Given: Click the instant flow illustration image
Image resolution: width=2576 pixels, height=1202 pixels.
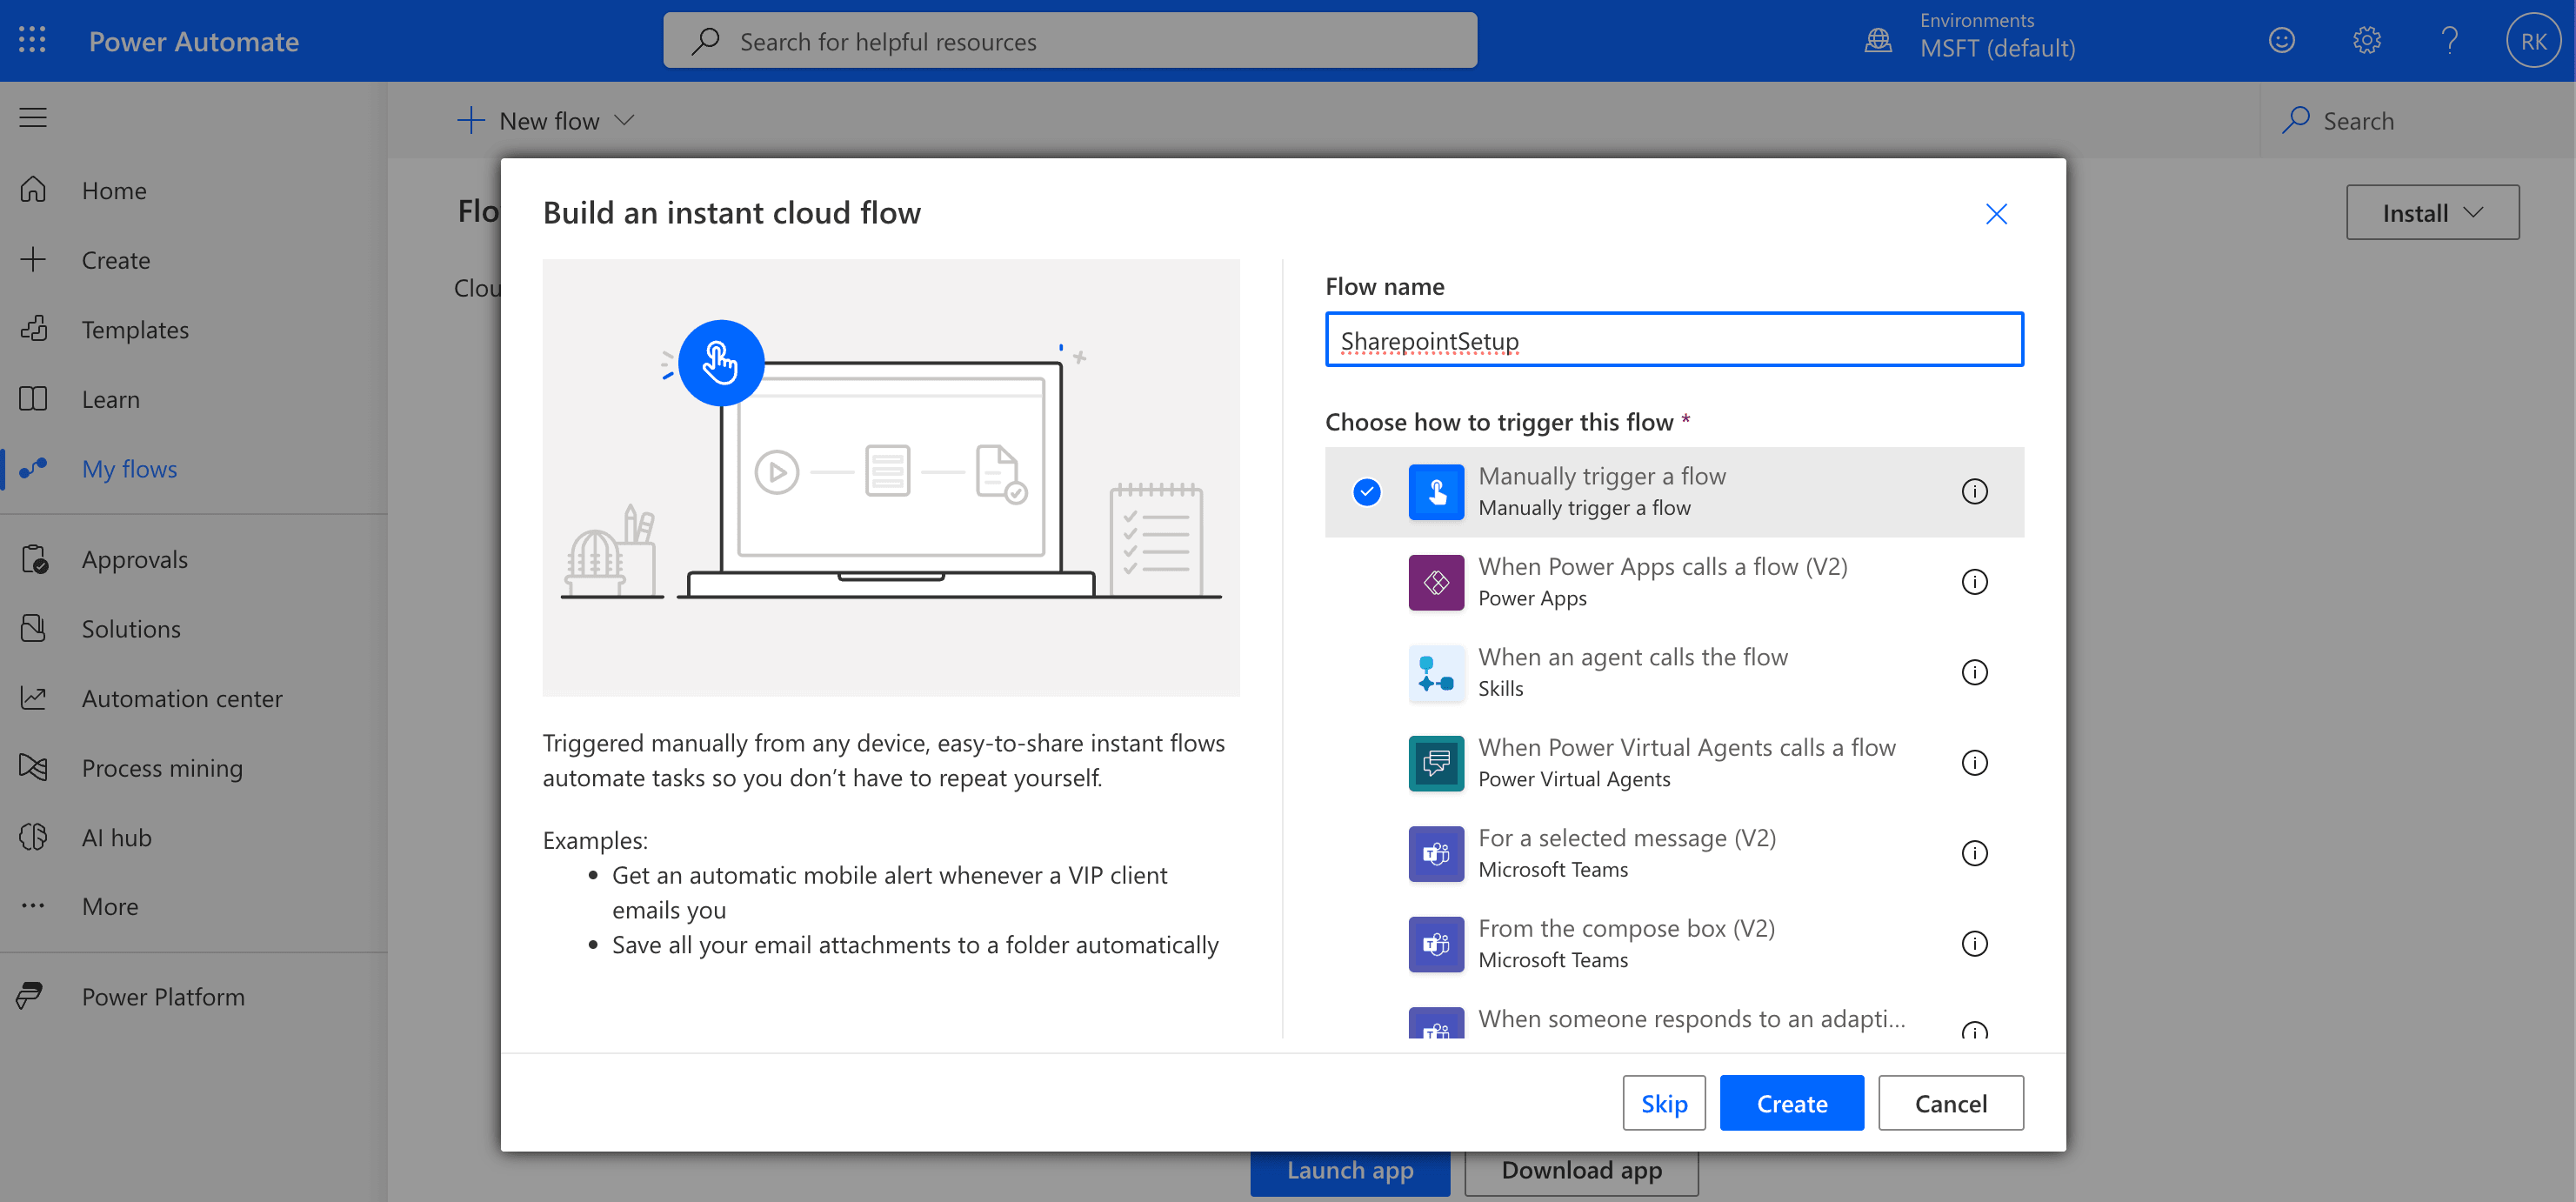Looking at the screenshot, I should pyautogui.click(x=891, y=477).
